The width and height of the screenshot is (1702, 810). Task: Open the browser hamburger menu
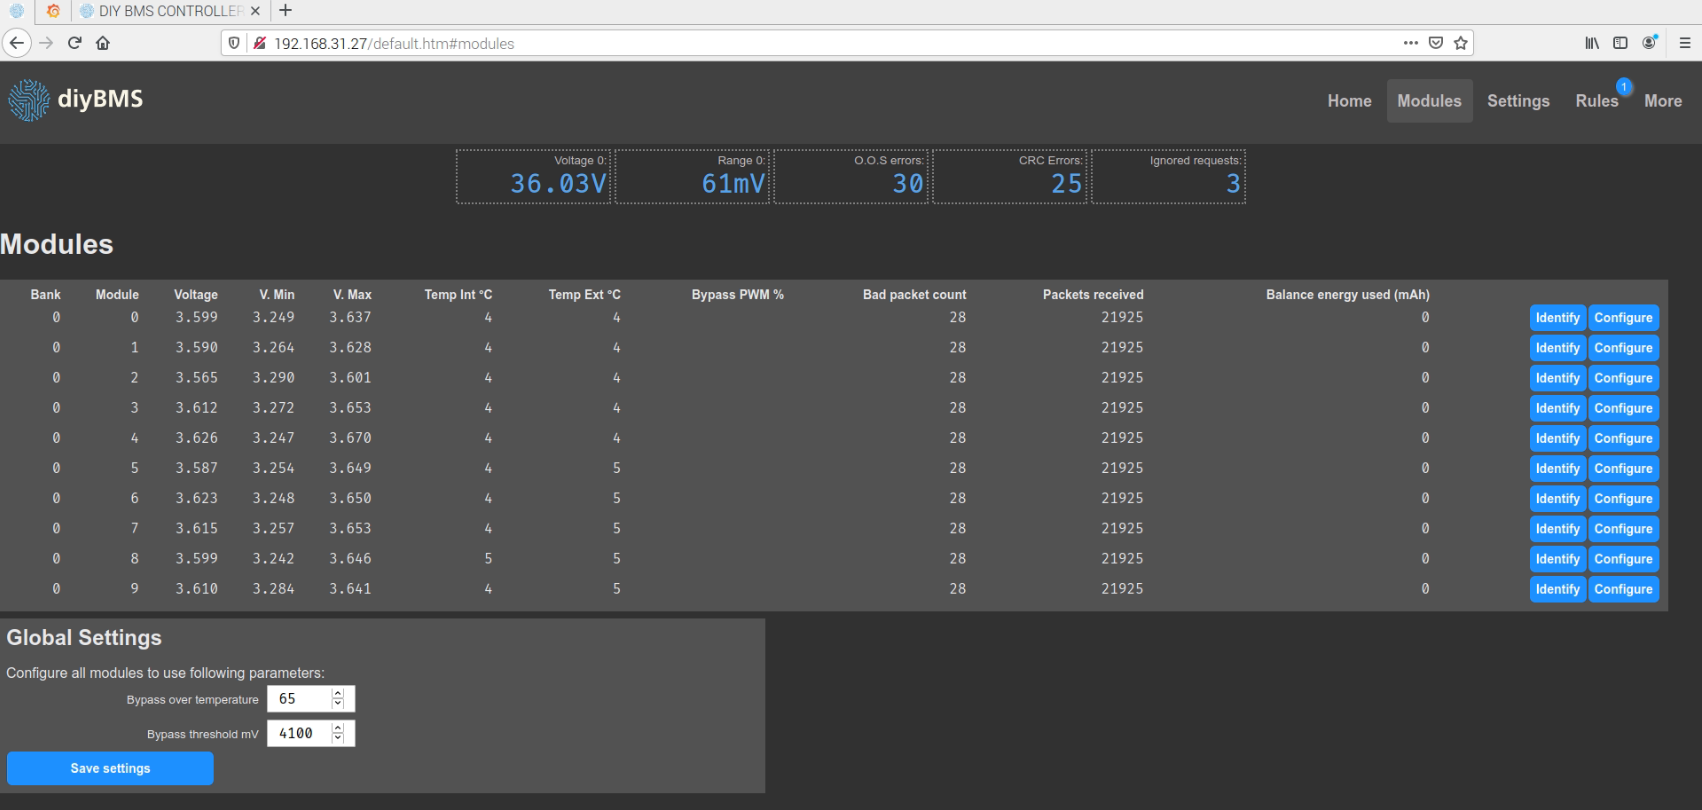tap(1685, 43)
